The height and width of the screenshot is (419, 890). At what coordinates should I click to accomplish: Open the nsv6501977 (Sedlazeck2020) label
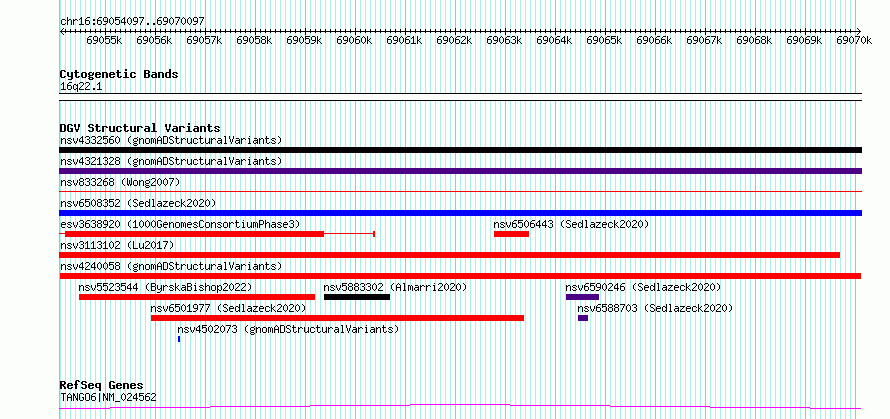coord(228,308)
